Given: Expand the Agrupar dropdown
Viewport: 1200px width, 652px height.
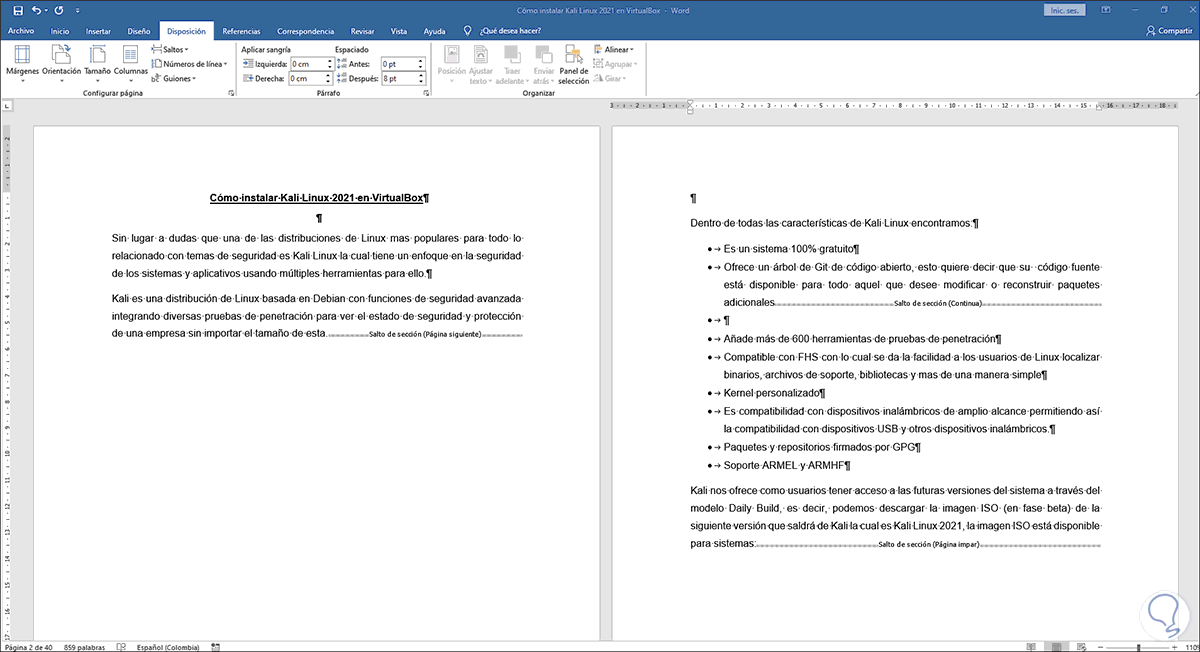Looking at the screenshot, I should pyautogui.click(x=615, y=63).
